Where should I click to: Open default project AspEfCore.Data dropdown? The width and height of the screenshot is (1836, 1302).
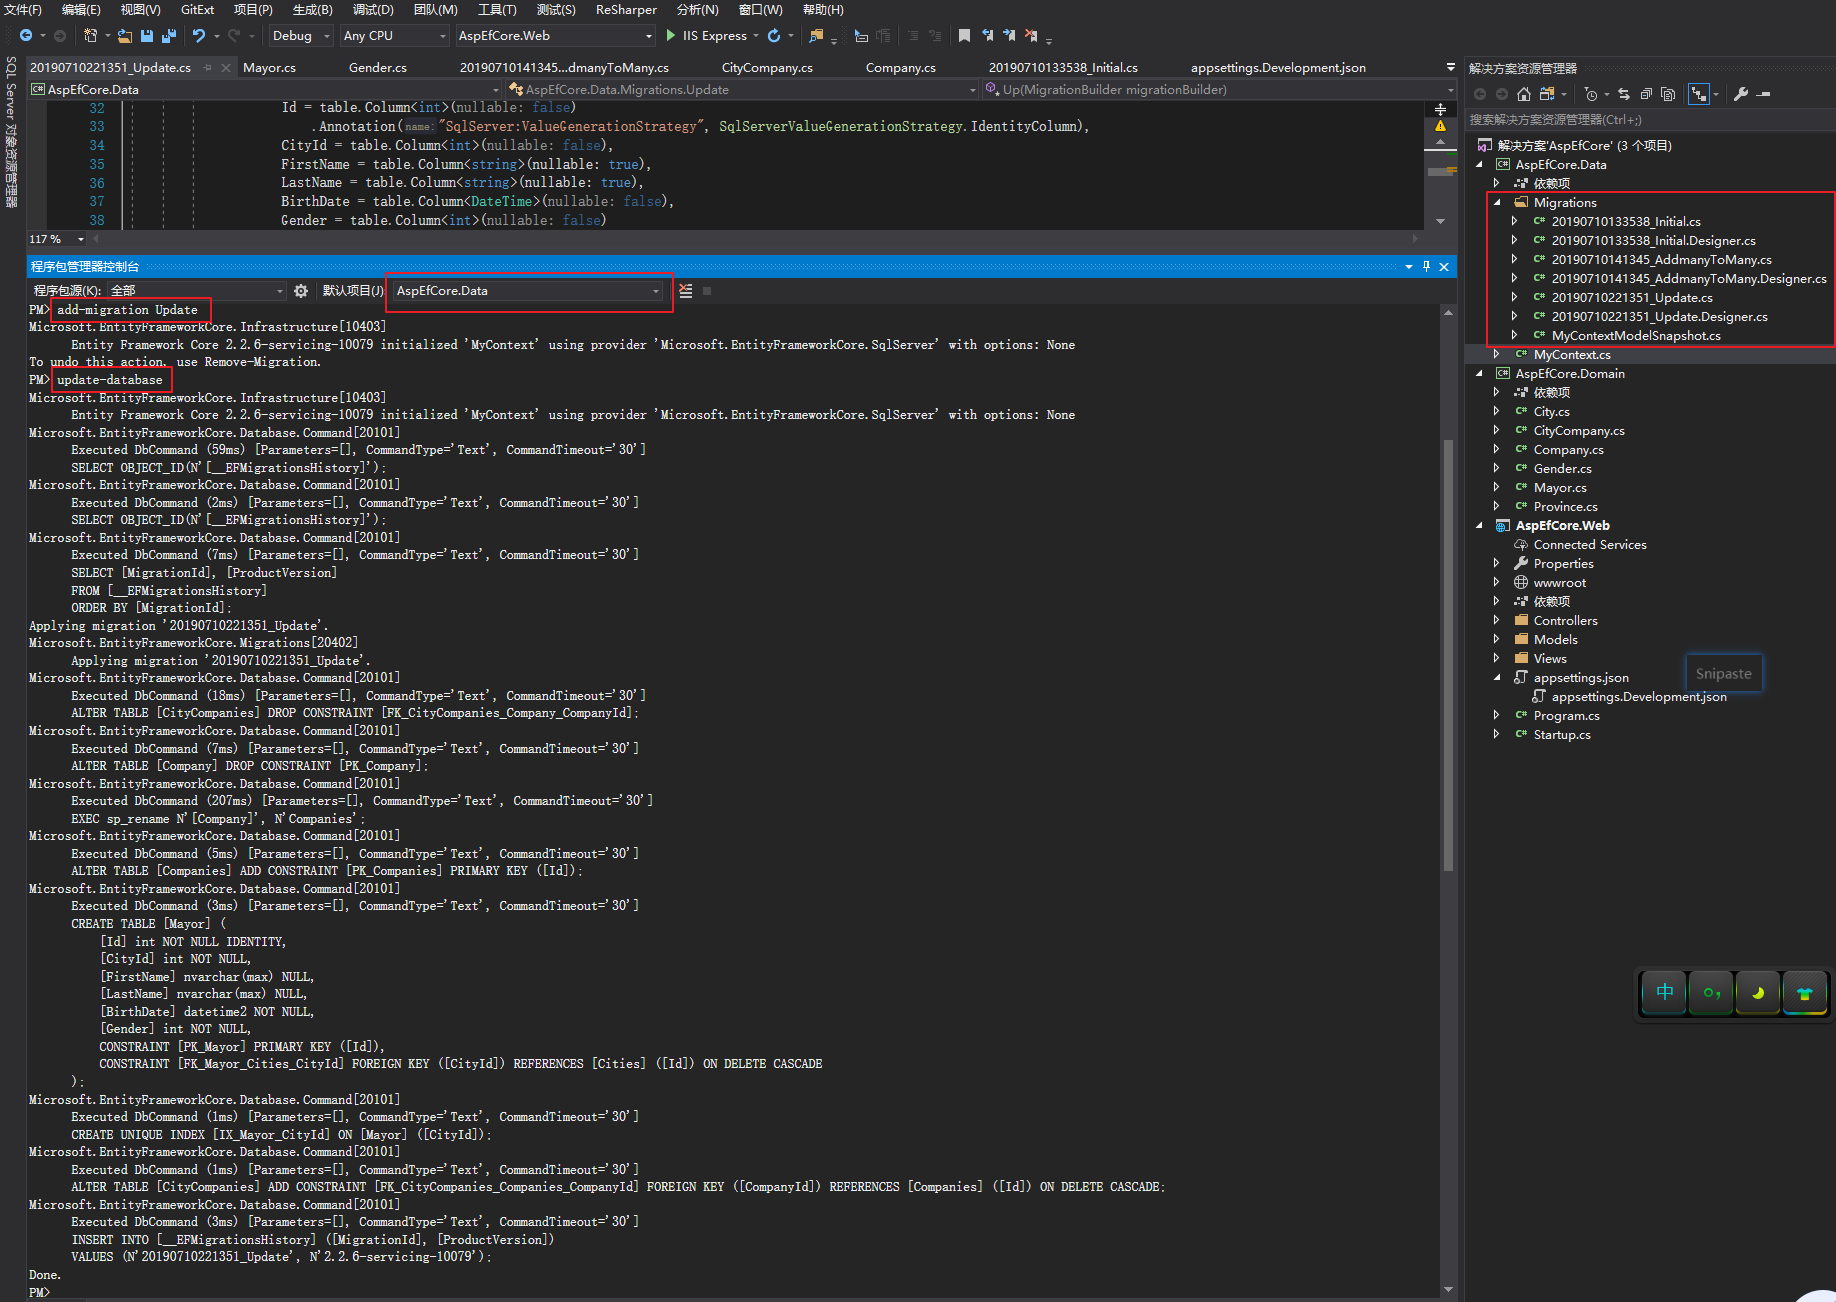click(x=528, y=291)
